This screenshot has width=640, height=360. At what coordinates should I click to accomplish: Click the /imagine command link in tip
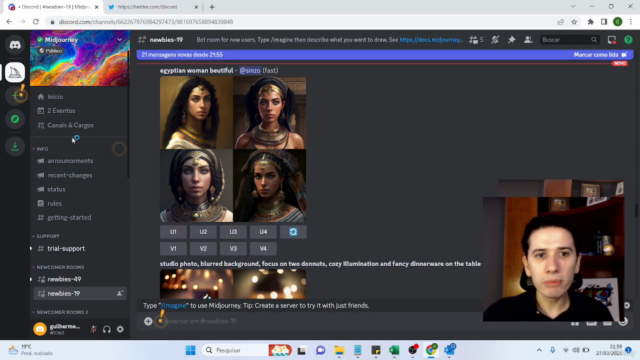click(174, 305)
